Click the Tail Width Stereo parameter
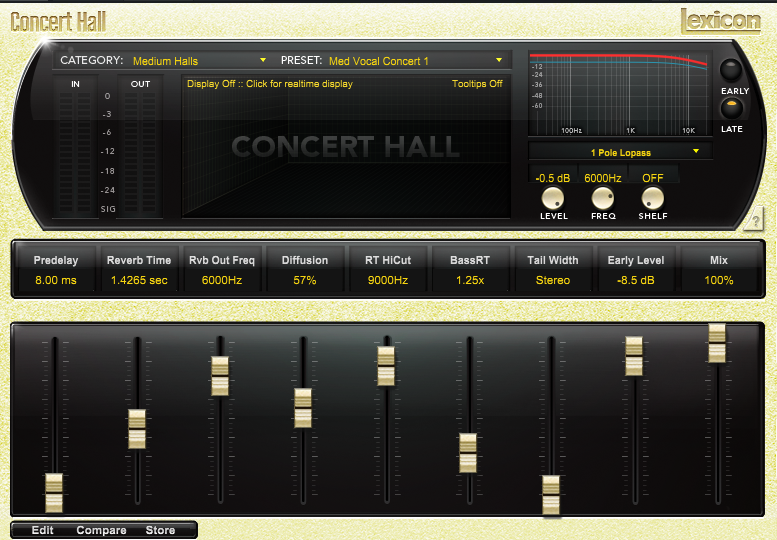 pos(552,280)
